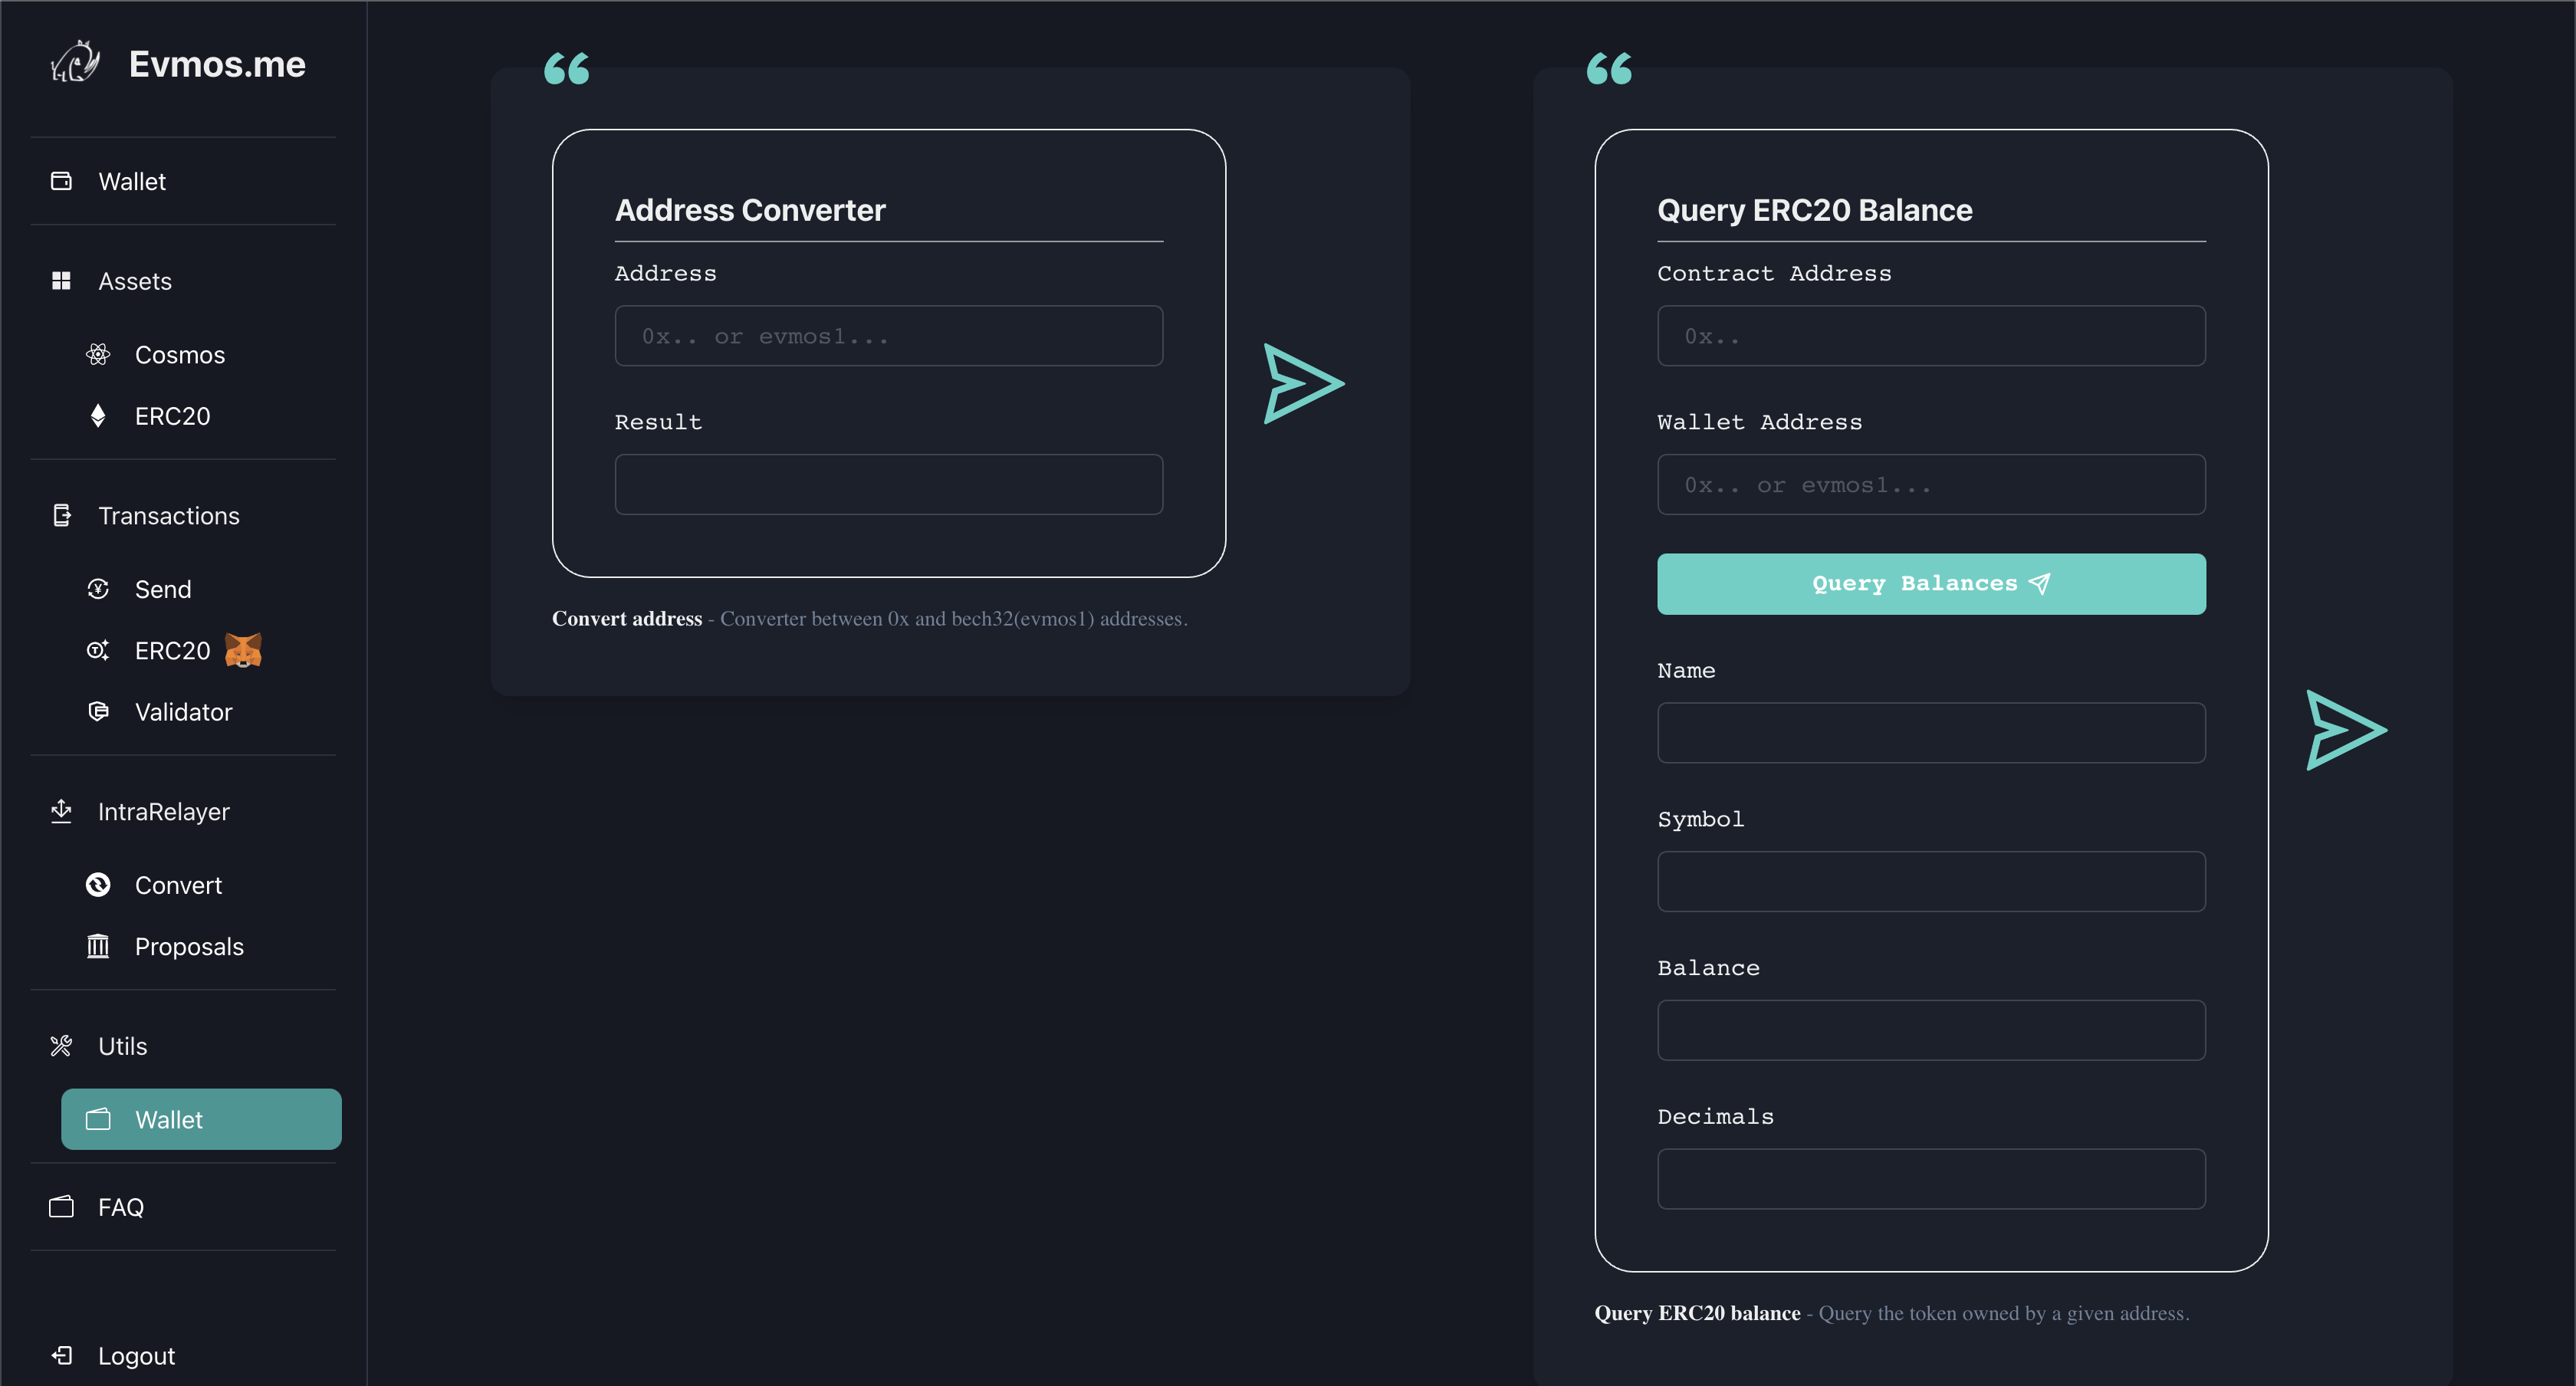Click the MetaMask fox icon beside ERC20
This screenshot has width=2576, height=1386.
pos(243,650)
